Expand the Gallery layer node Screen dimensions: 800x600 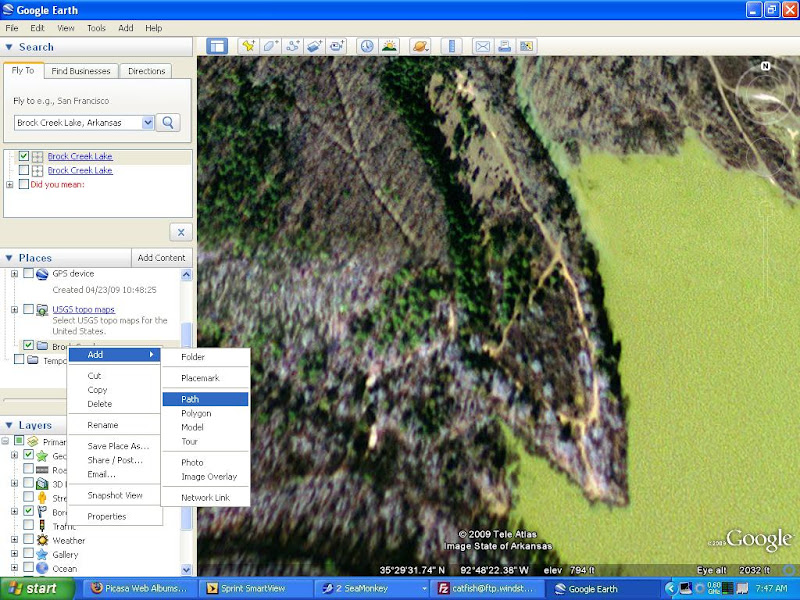click(x=14, y=554)
